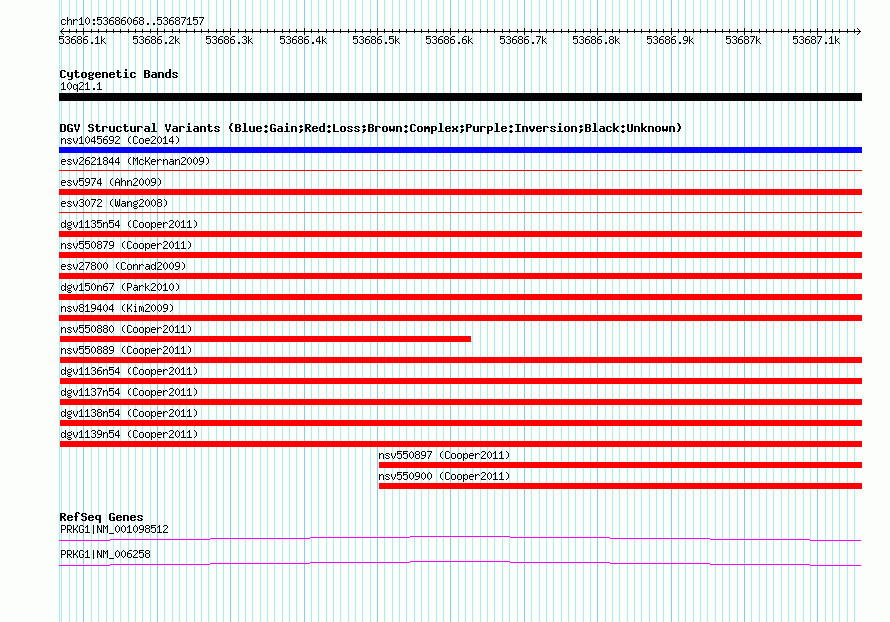Open variant nsv1045692 (Coe2014) label

(x=120, y=140)
